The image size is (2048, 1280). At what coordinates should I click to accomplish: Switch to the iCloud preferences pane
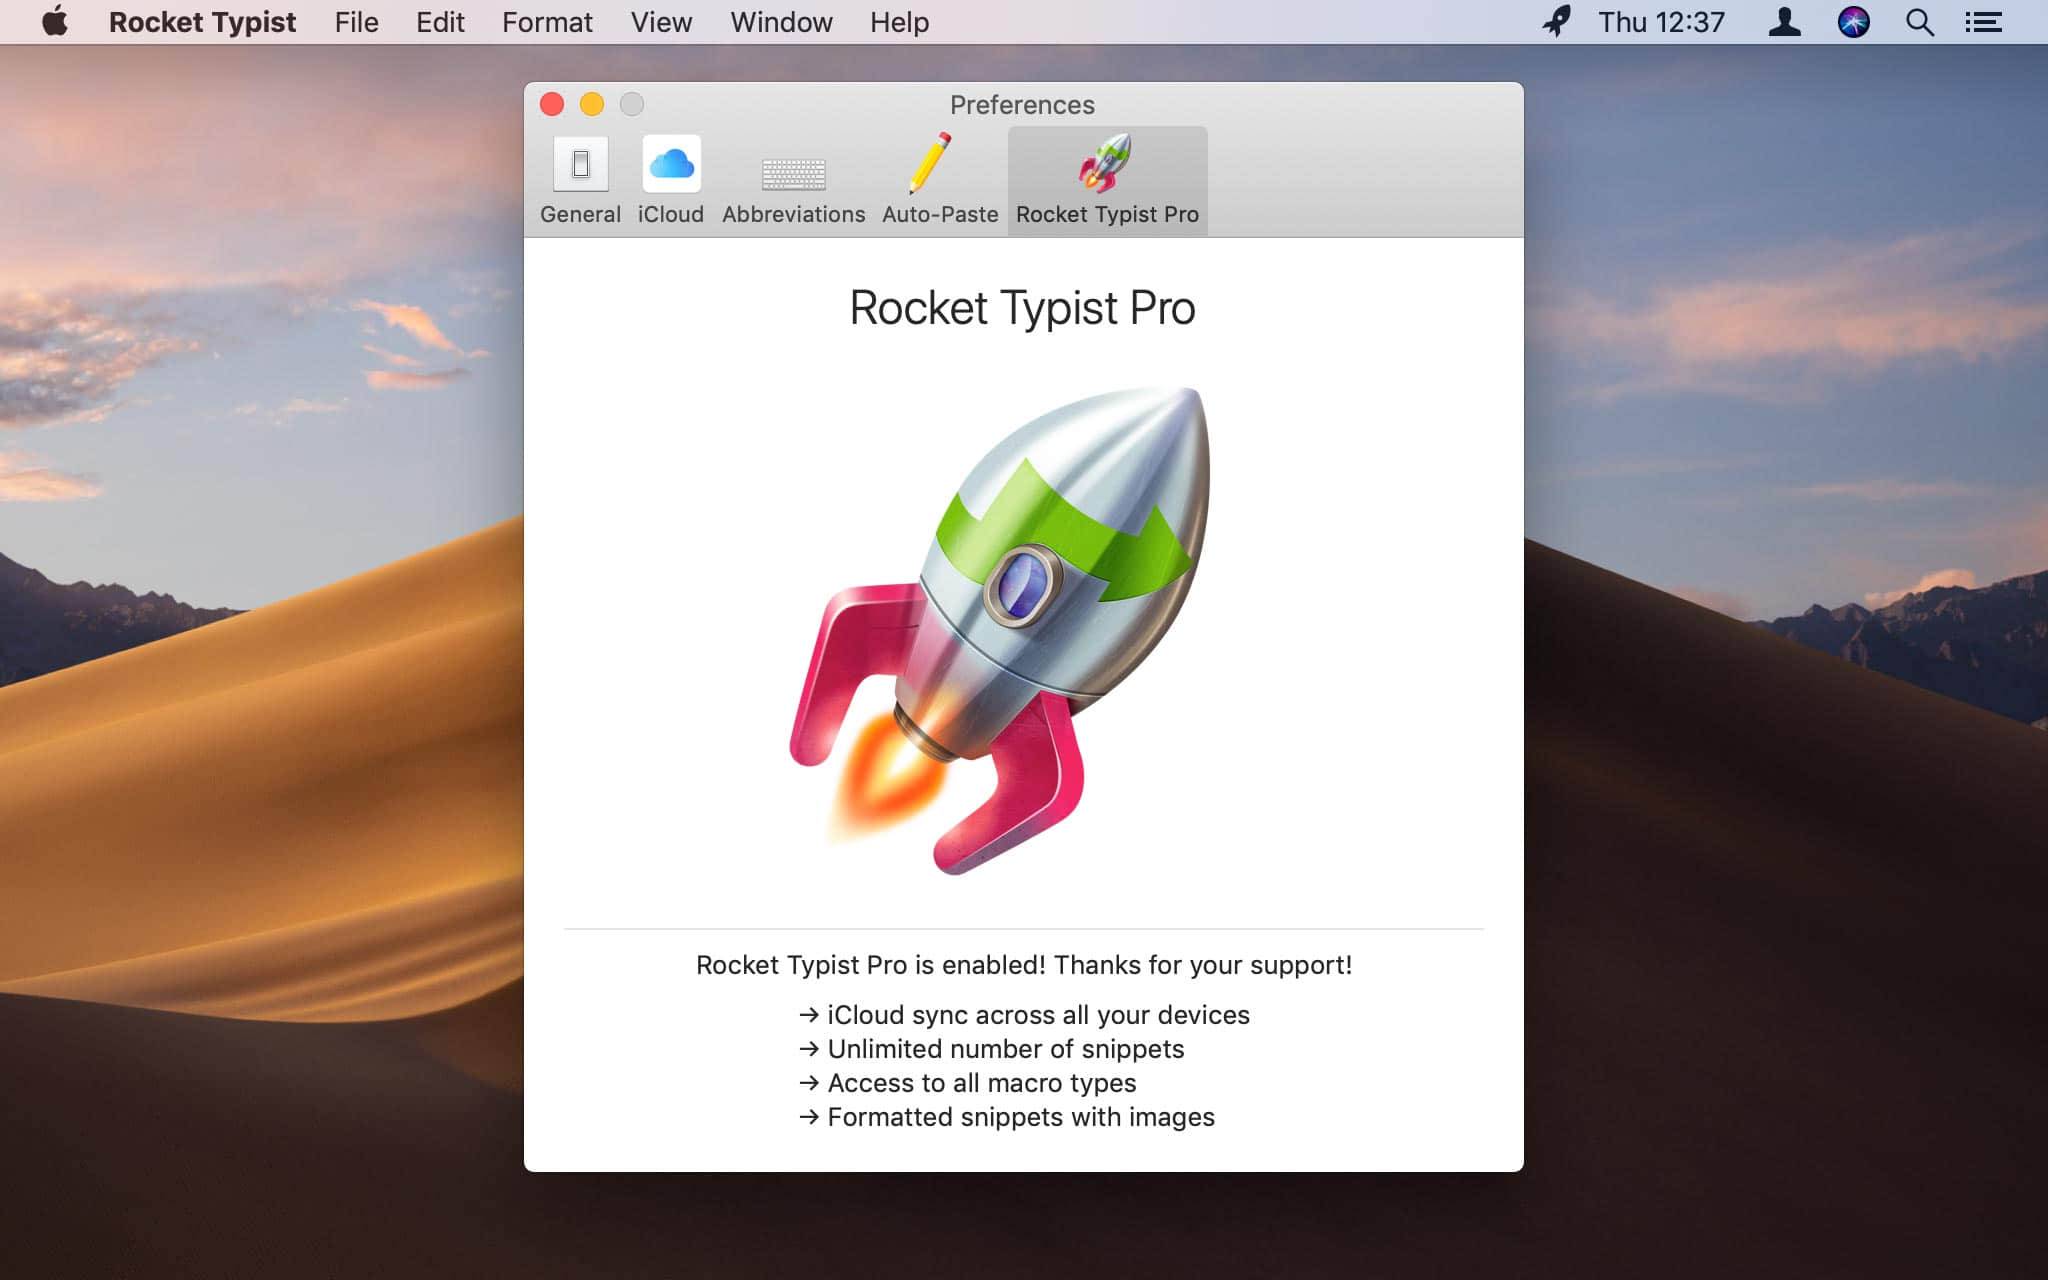tap(671, 181)
